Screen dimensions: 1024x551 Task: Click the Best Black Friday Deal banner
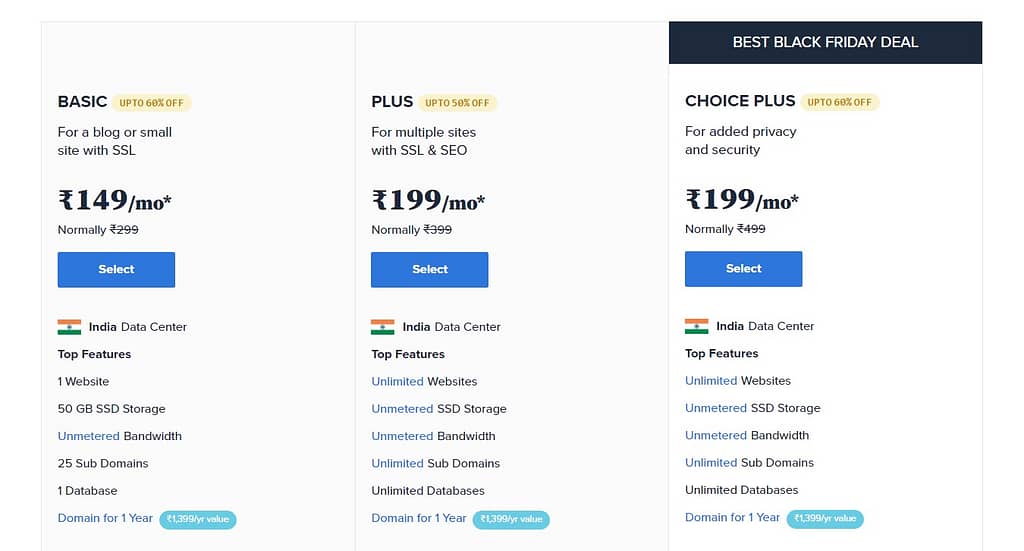click(825, 43)
